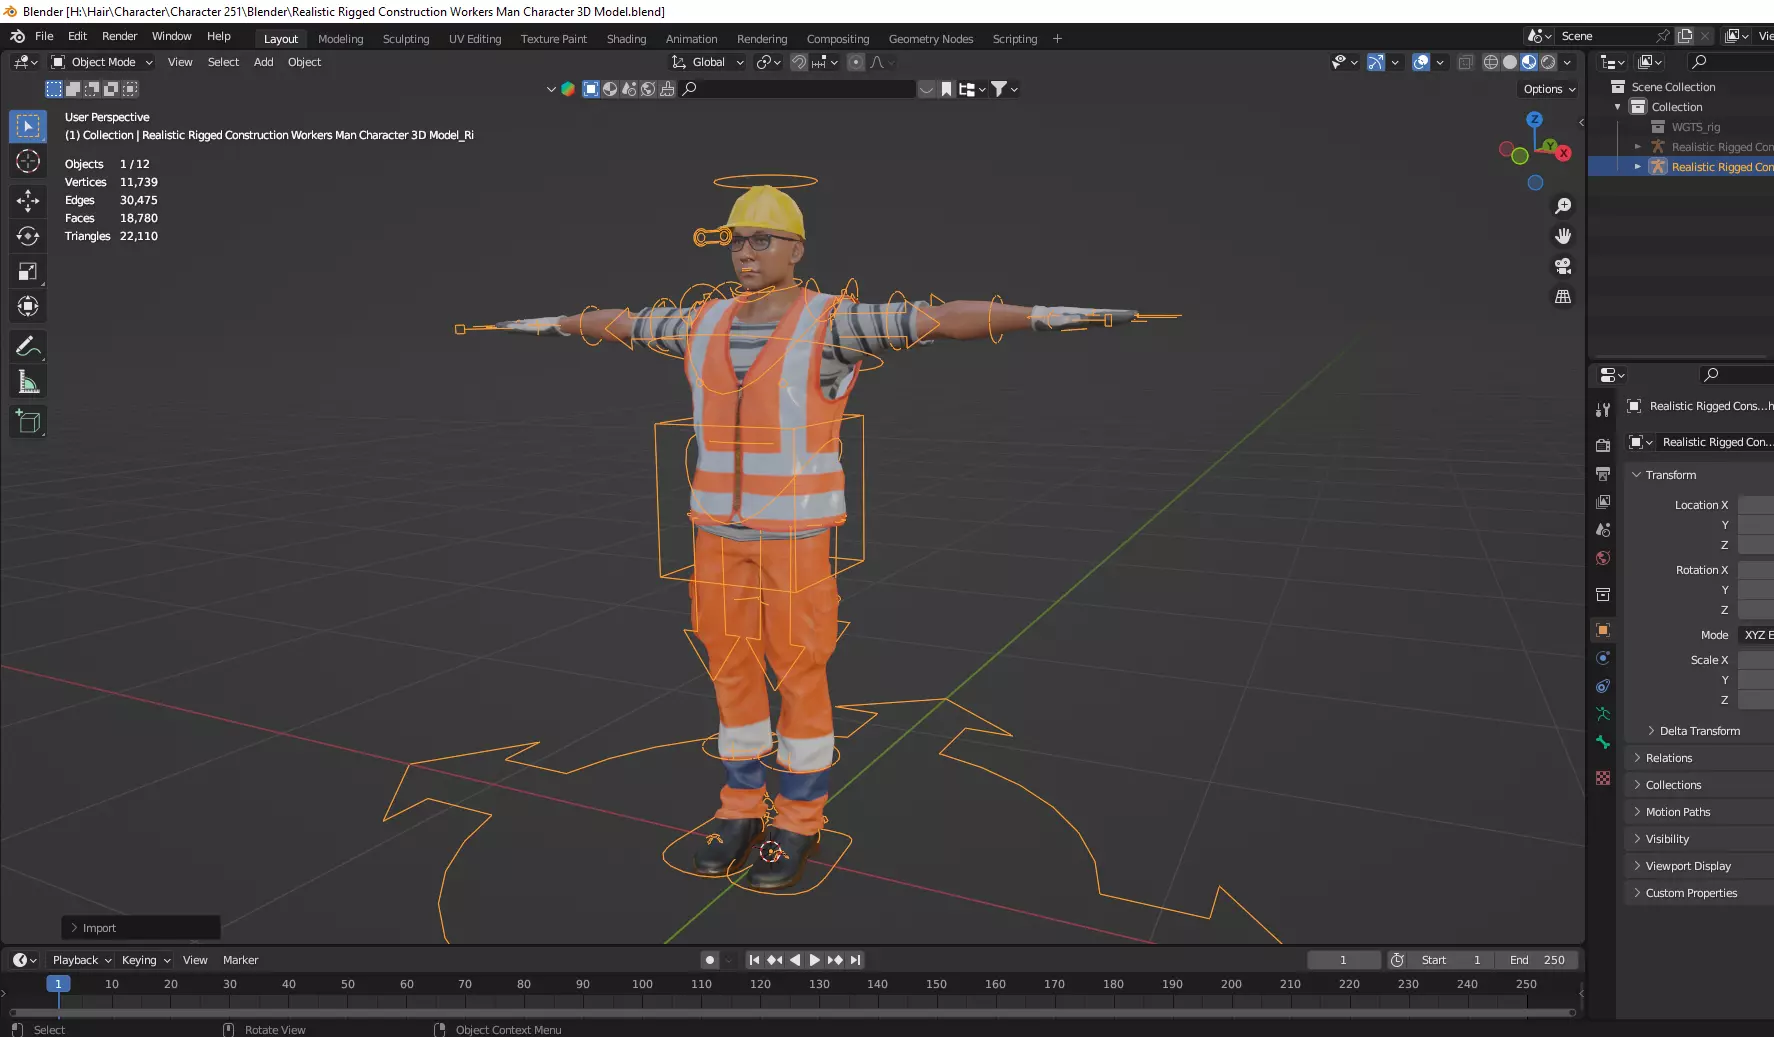Switch to material preview shading
1774x1037 pixels.
(1529, 62)
